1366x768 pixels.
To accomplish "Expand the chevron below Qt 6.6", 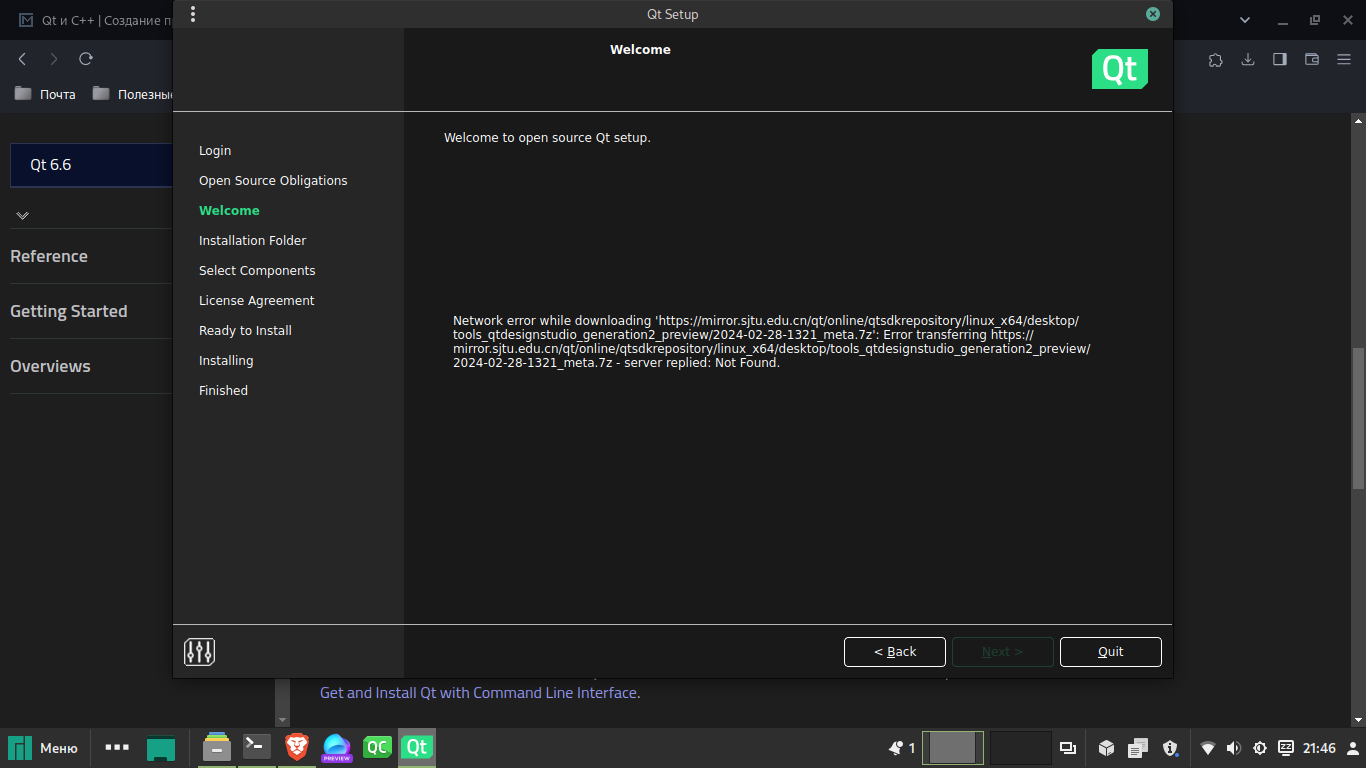I will (x=23, y=215).
